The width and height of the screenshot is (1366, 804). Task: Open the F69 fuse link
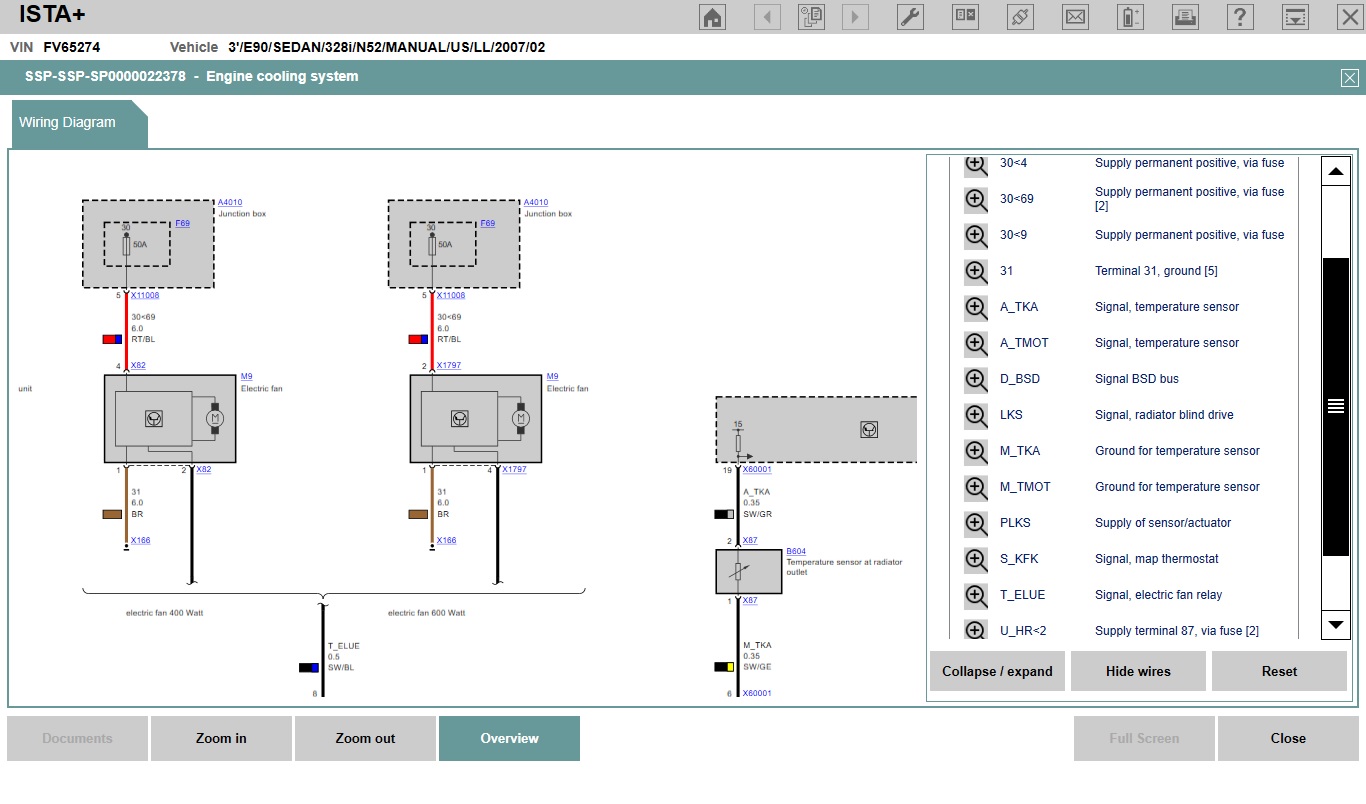[x=182, y=224]
